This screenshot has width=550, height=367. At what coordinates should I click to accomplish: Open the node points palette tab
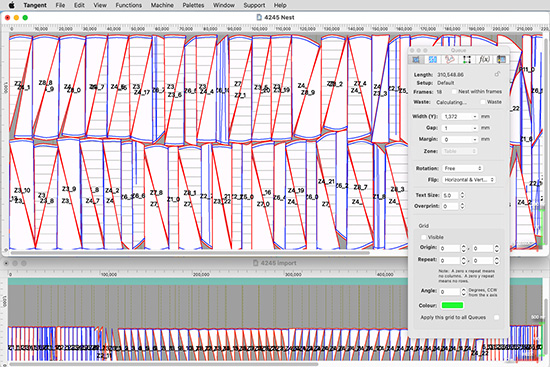click(x=467, y=60)
